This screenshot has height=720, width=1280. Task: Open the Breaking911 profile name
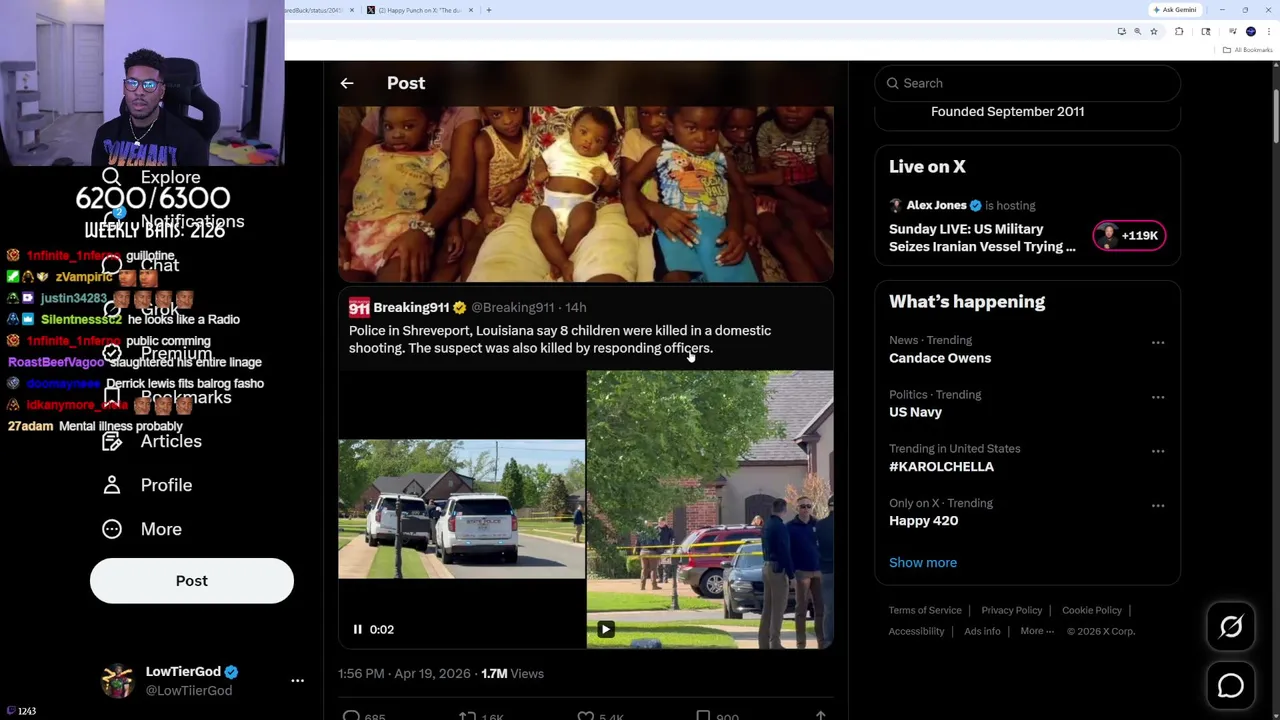pyautogui.click(x=411, y=307)
